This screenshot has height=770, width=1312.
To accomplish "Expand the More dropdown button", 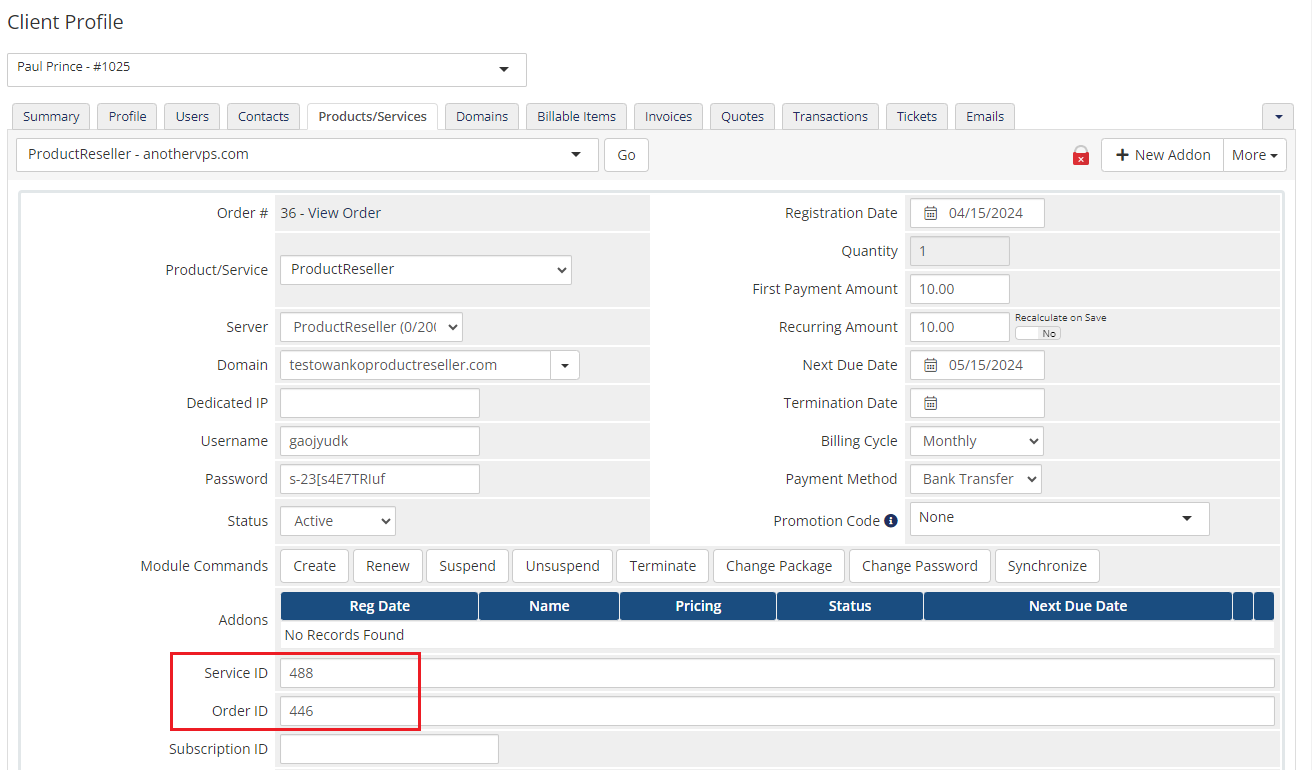I will coord(1255,155).
